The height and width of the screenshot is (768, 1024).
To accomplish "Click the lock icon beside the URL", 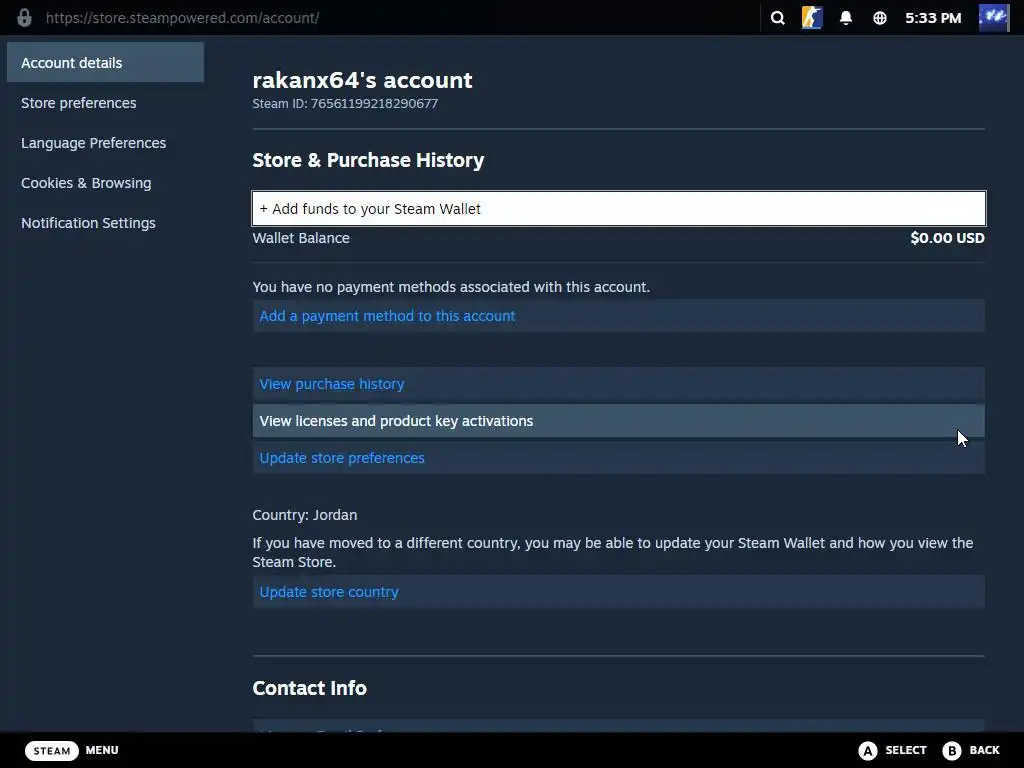I will point(24,18).
